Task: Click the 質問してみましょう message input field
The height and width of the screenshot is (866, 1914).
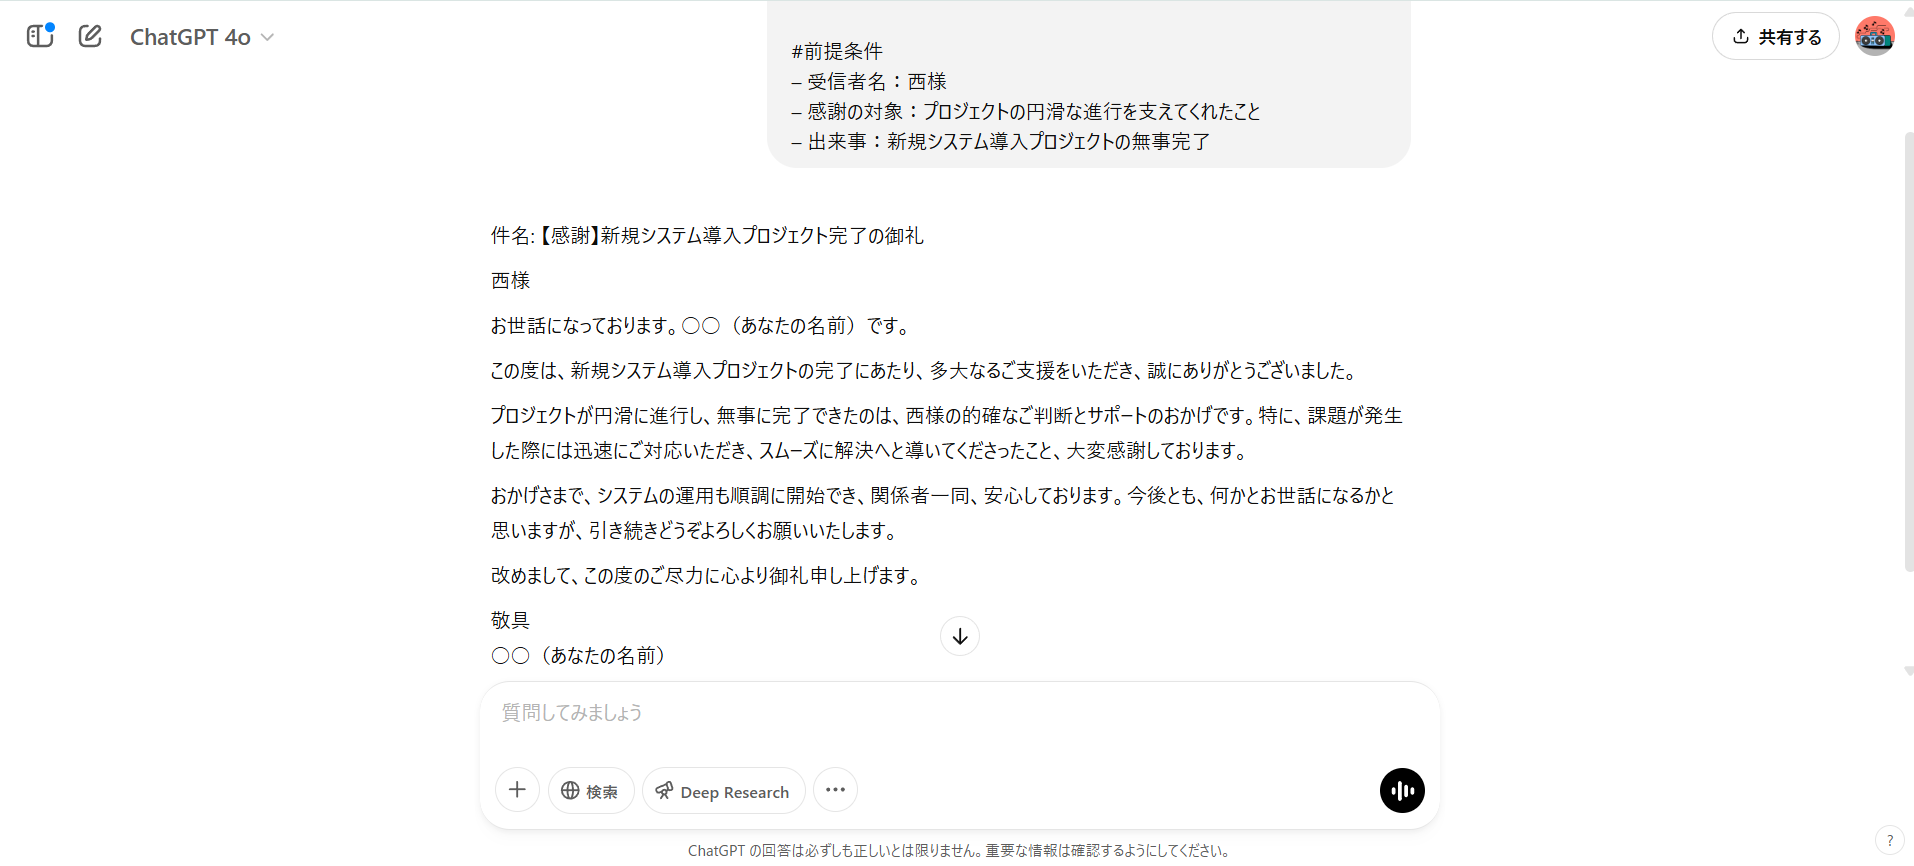Action: 960,713
